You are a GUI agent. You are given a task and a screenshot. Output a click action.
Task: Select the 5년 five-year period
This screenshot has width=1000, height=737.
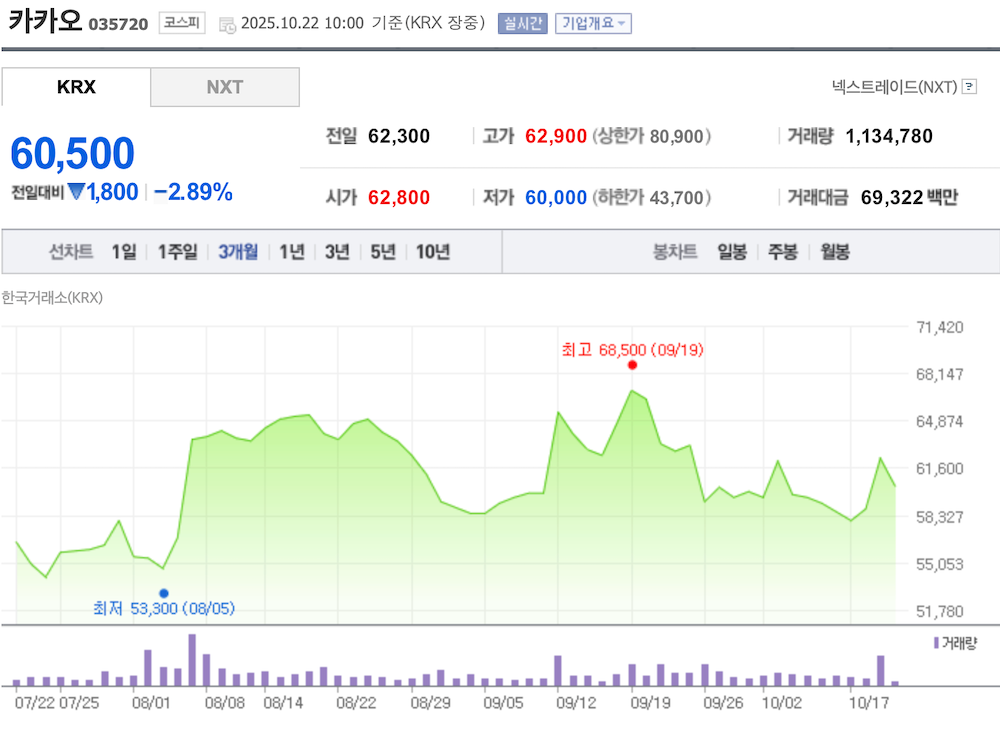384,252
